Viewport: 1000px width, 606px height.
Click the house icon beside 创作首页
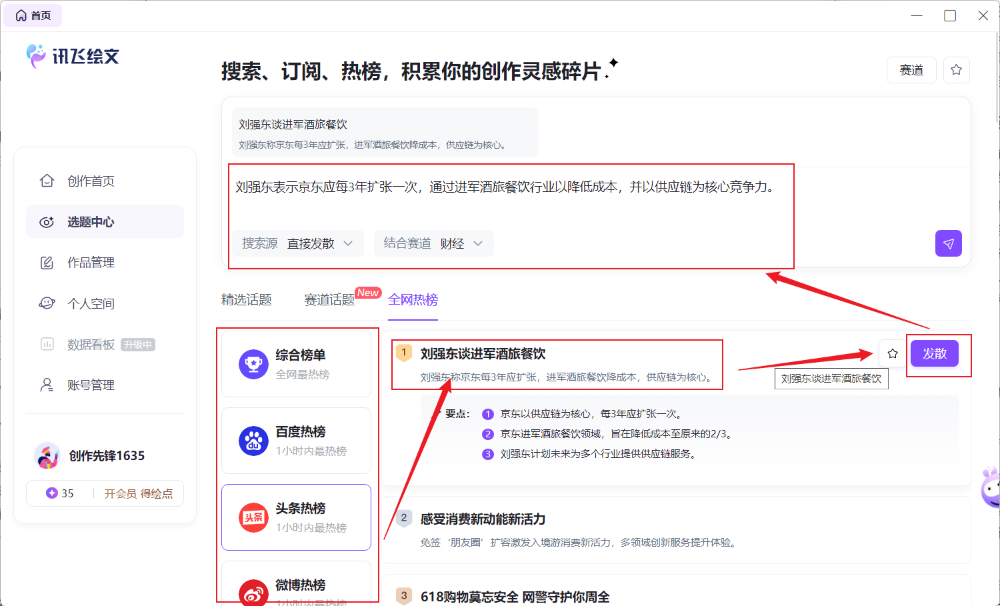click(47, 181)
